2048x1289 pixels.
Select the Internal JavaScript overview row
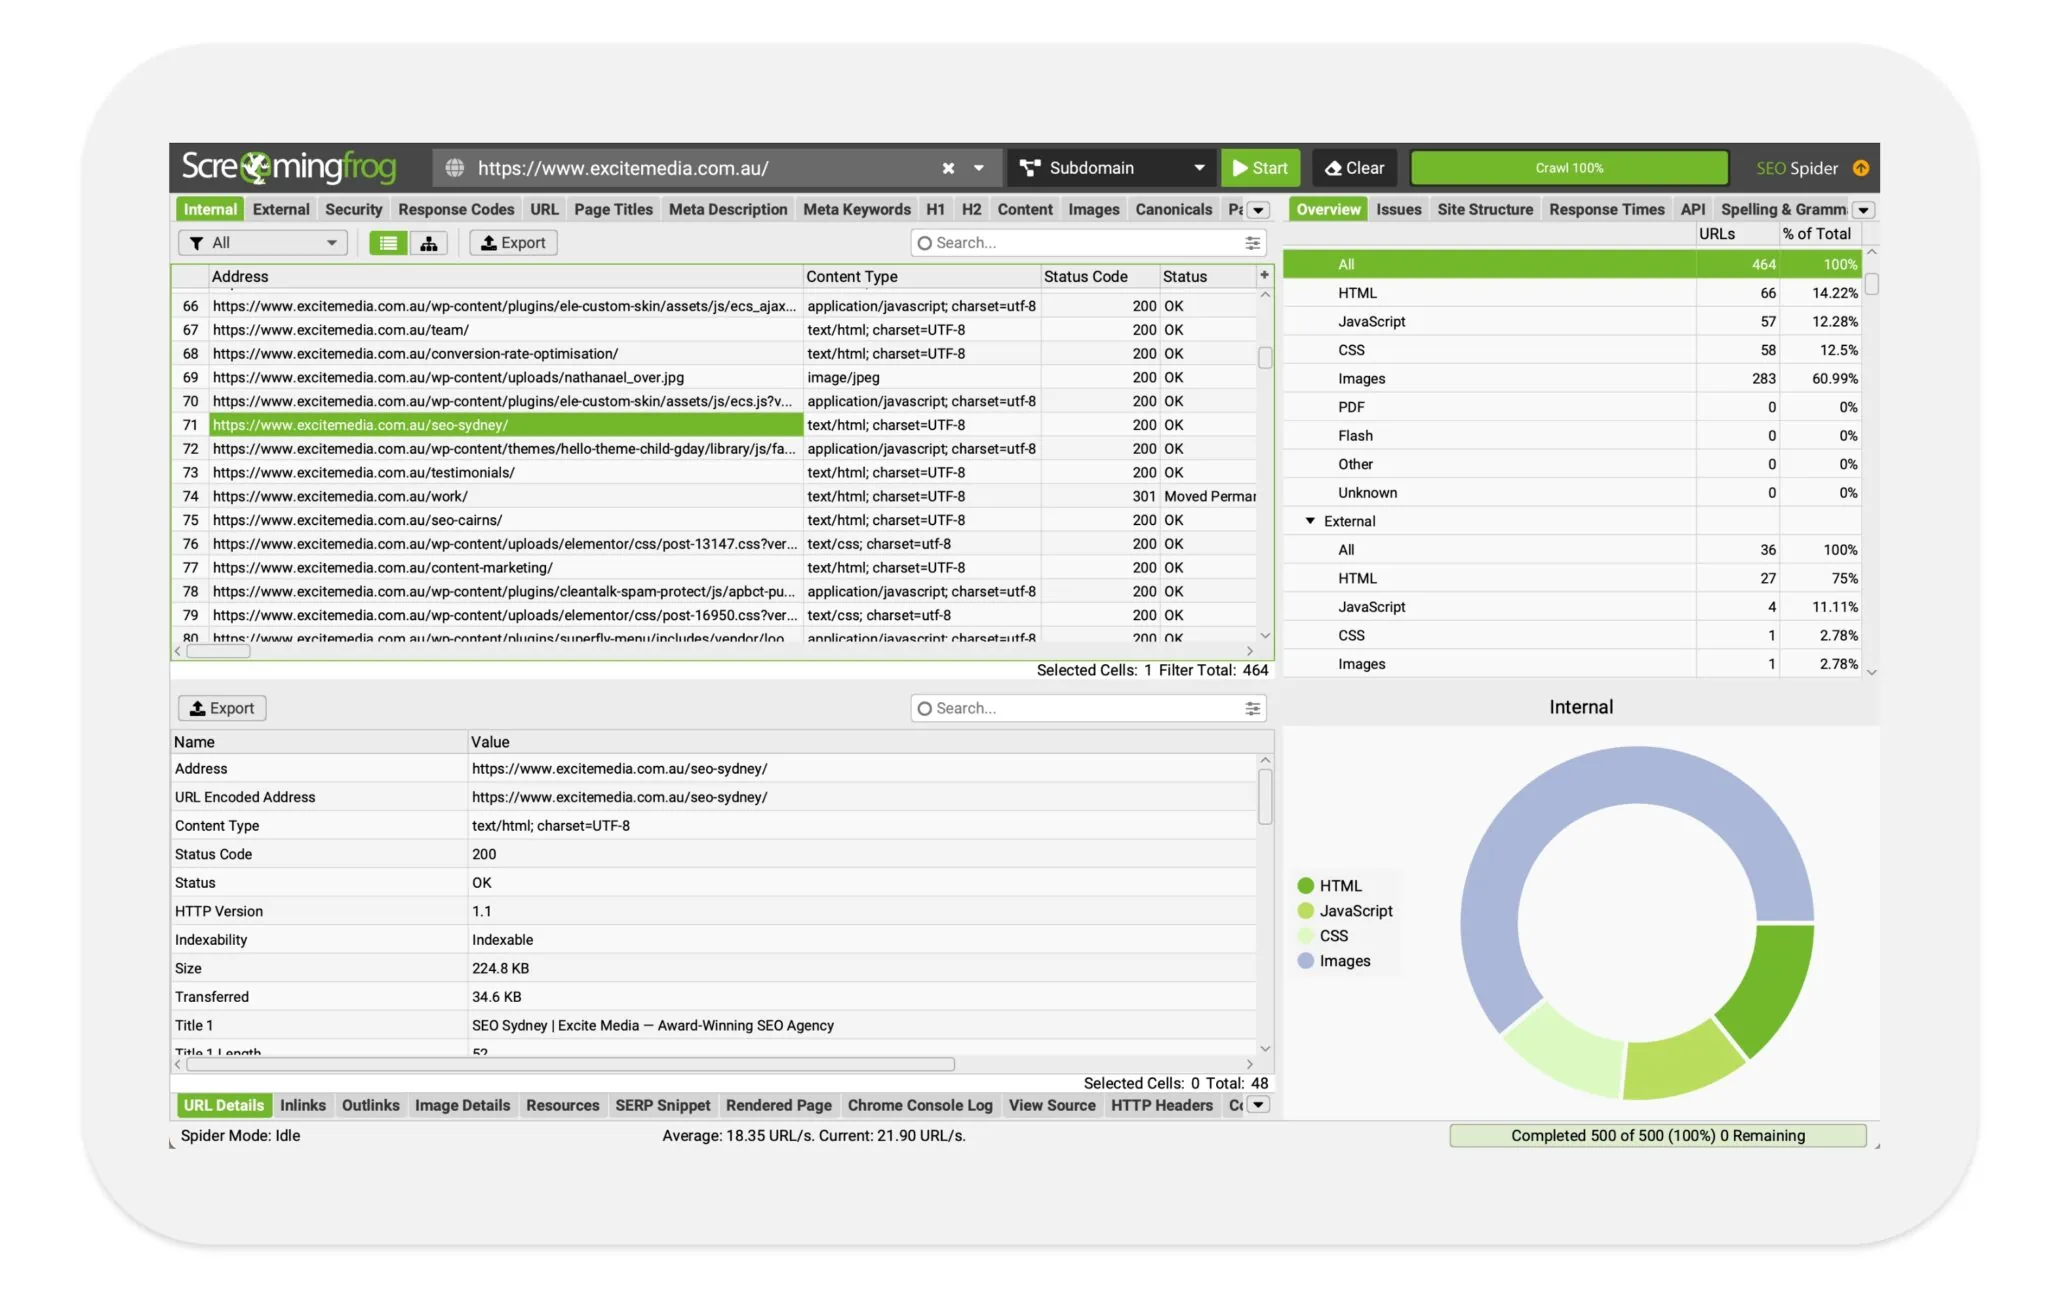click(x=1572, y=322)
